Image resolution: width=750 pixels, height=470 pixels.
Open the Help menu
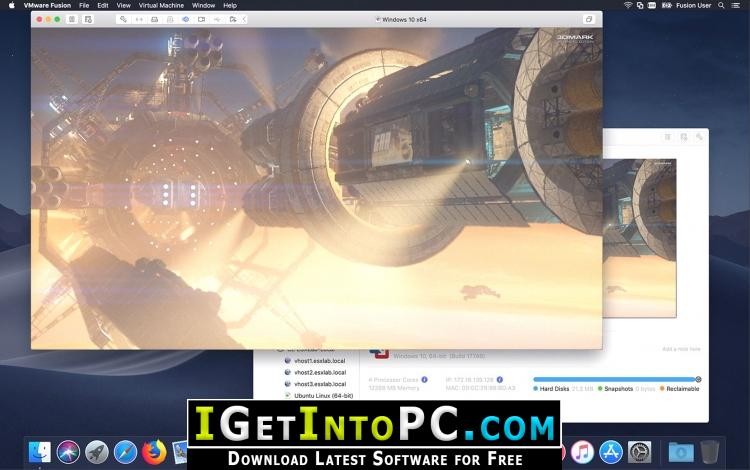click(230, 5)
